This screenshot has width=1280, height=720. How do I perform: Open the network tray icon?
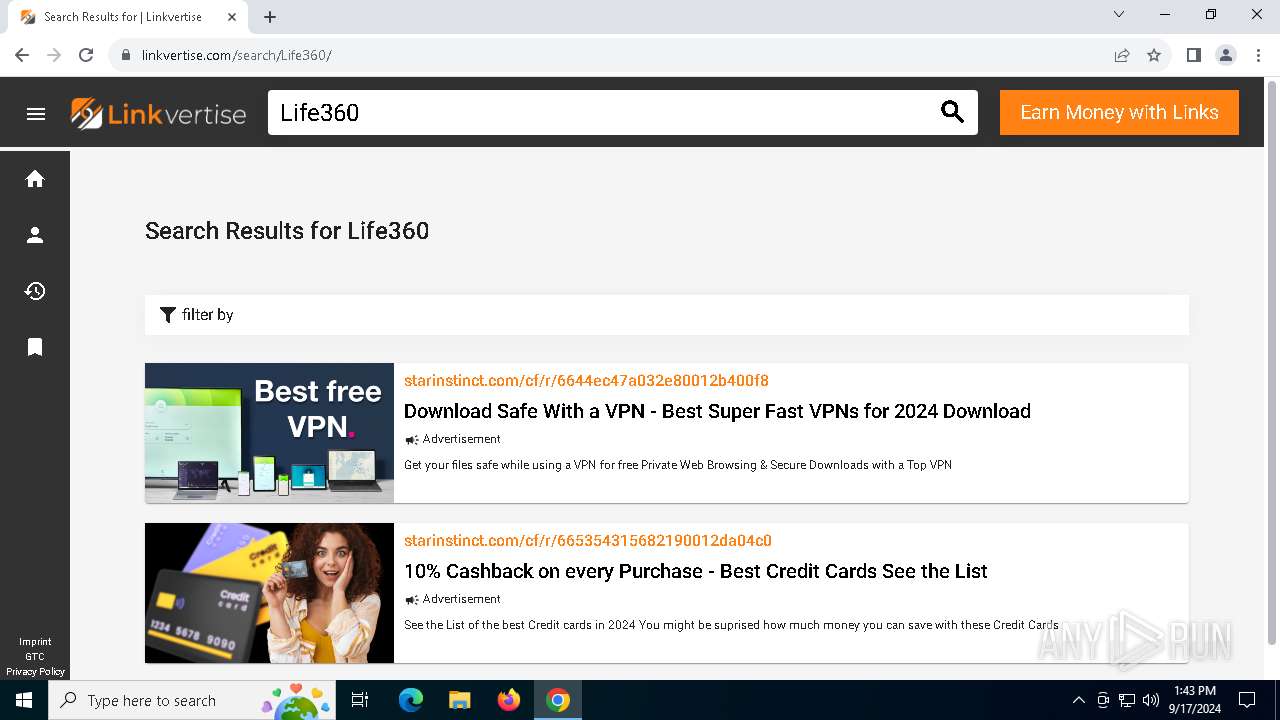[1127, 700]
